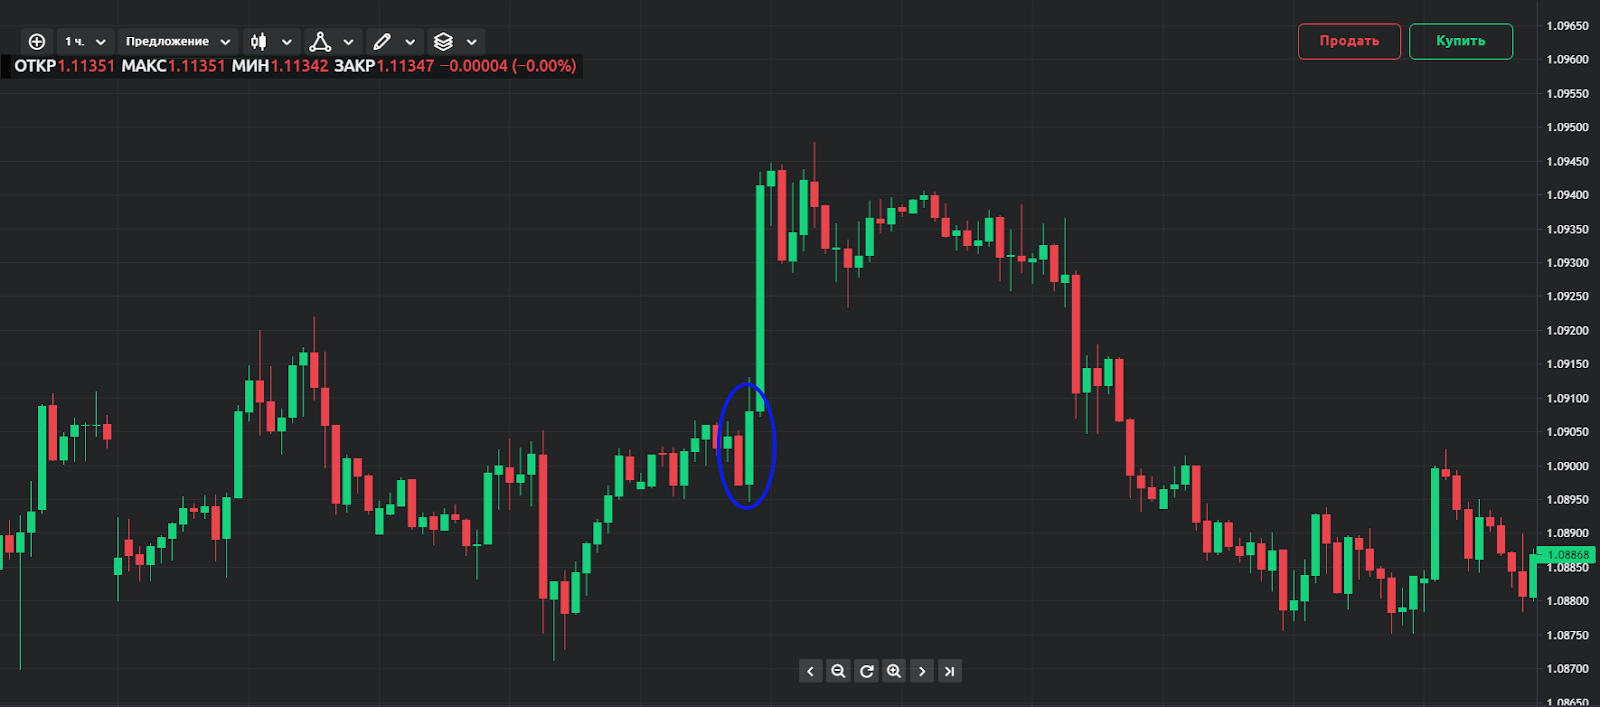Select the pencil drawing tool
The height and width of the screenshot is (707, 1600).
(x=382, y=41)
